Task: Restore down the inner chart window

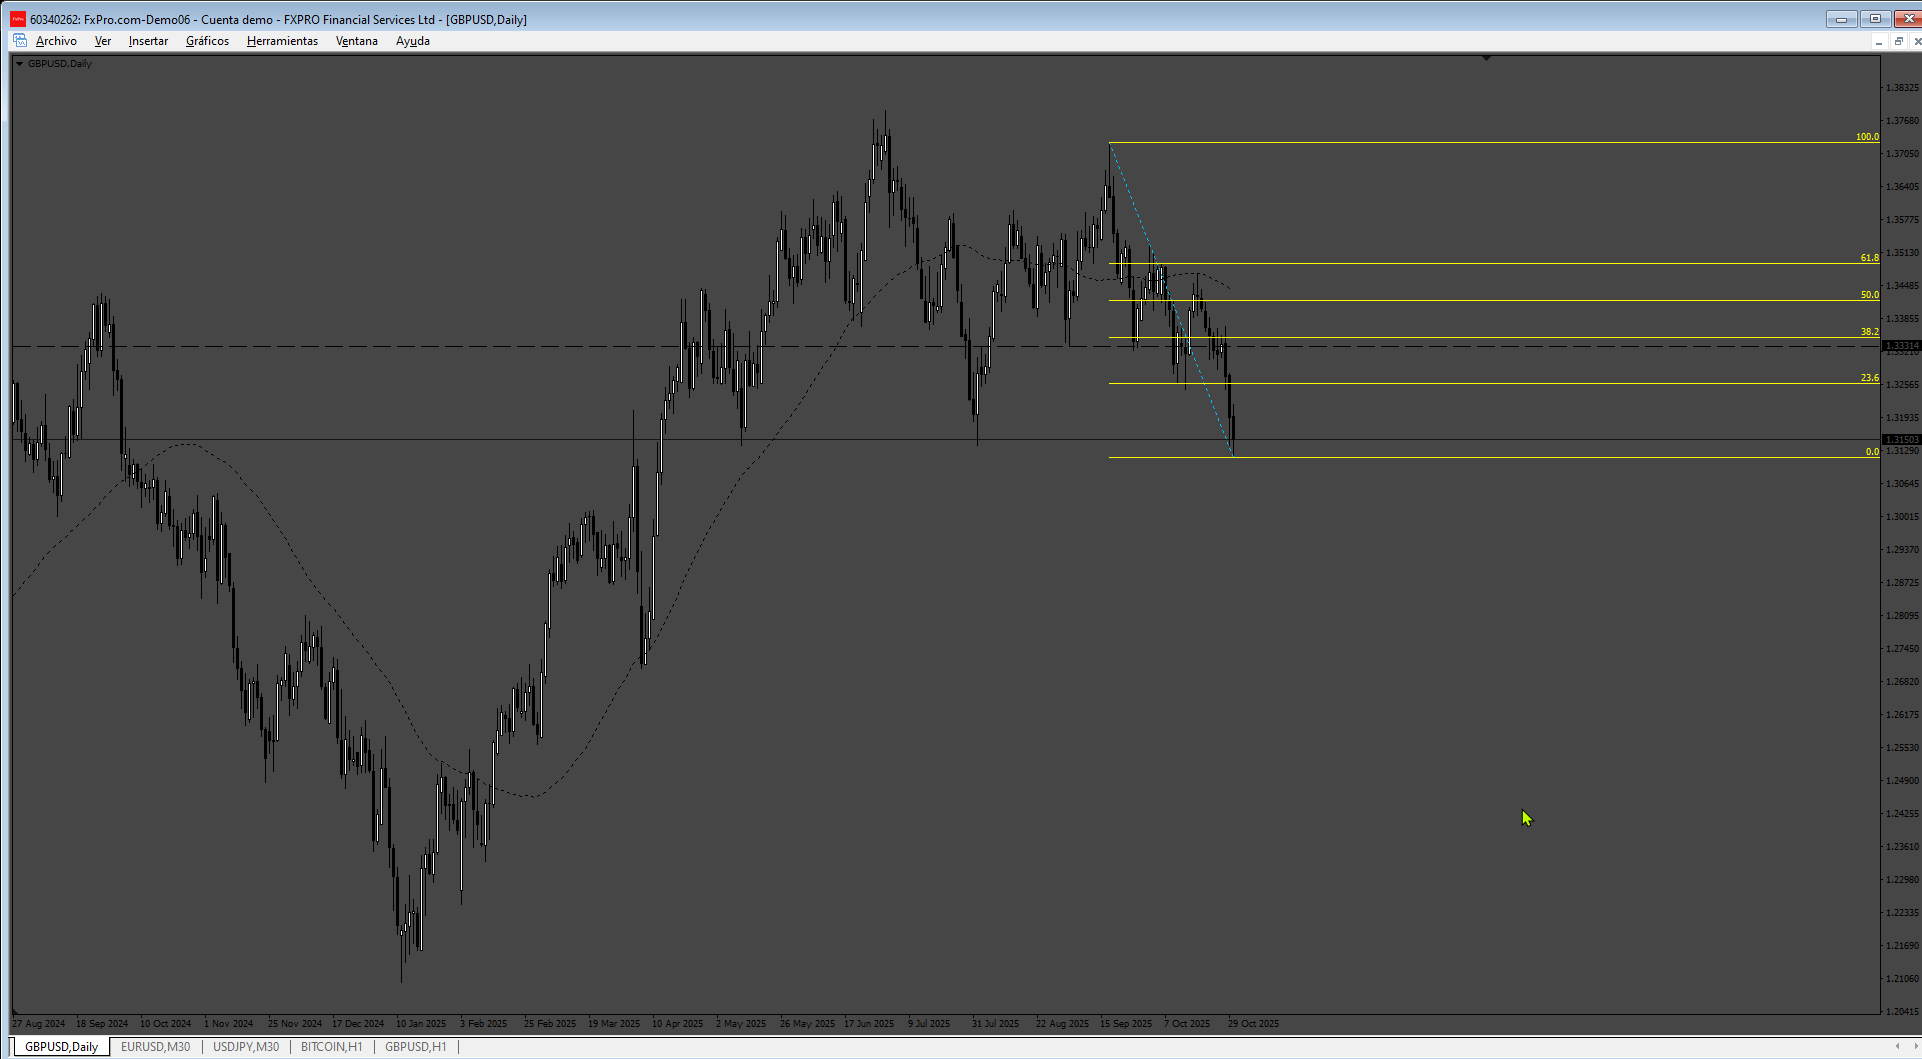Action: point(1898,41)
